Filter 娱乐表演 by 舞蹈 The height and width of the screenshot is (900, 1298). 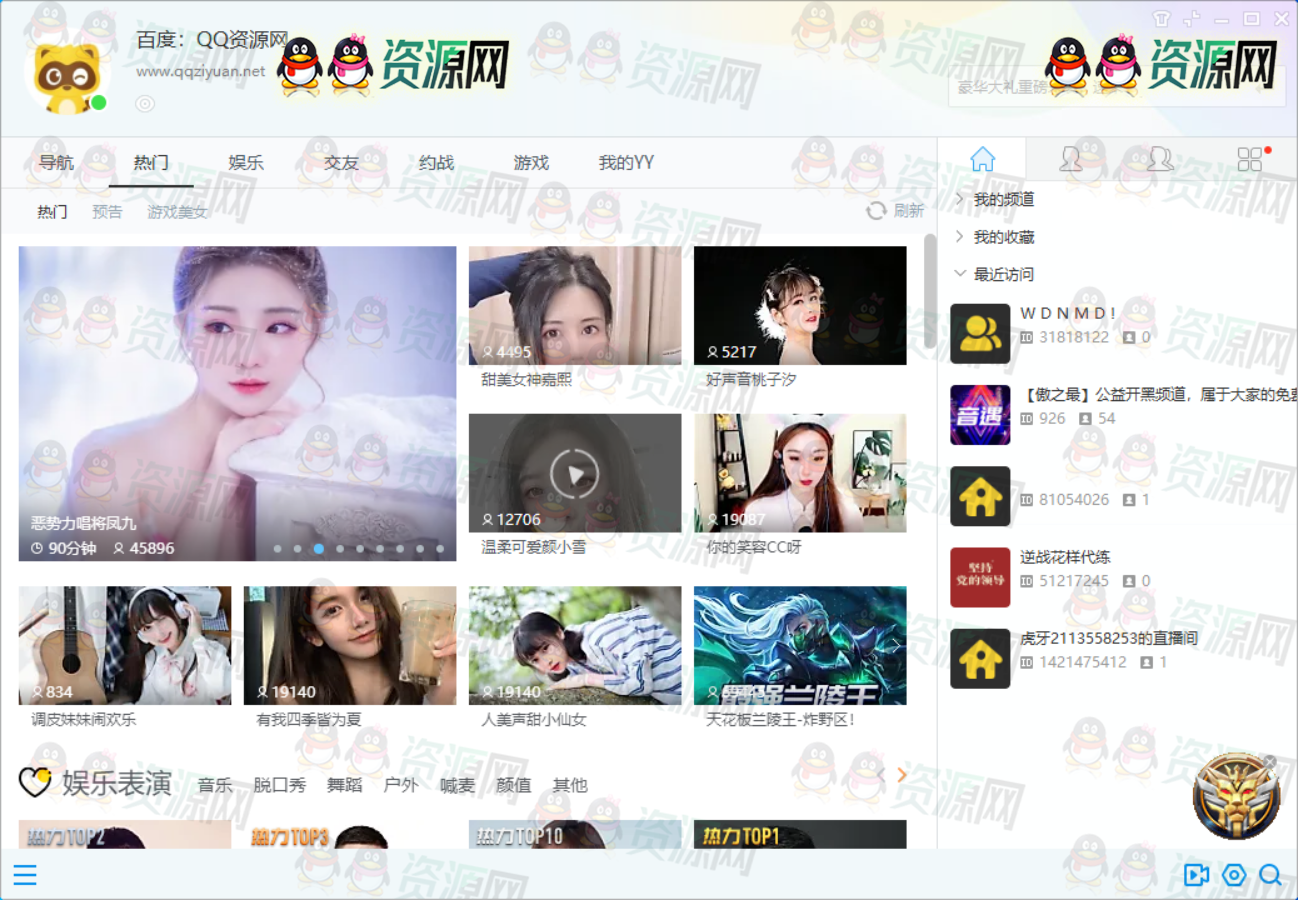(345, 785)
